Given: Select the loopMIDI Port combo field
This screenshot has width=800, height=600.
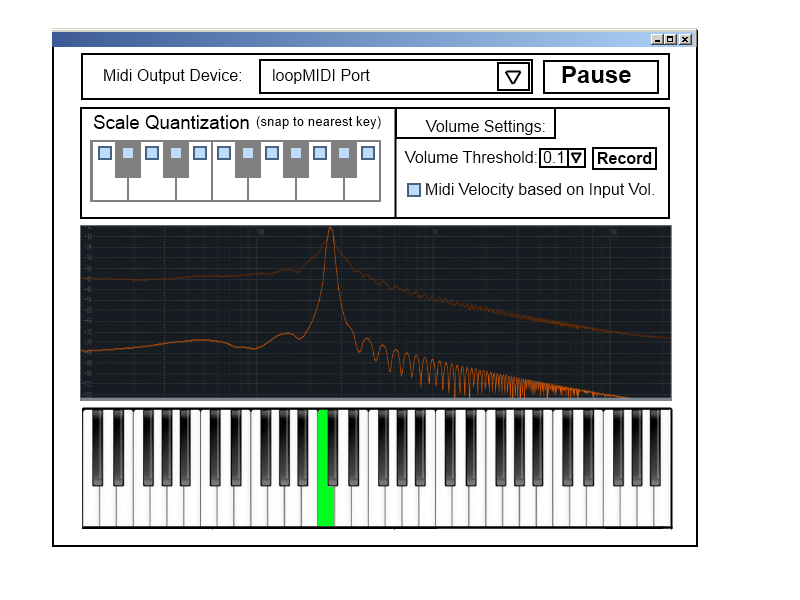Looking at the screenshot, I should click(x=395, y=77).
